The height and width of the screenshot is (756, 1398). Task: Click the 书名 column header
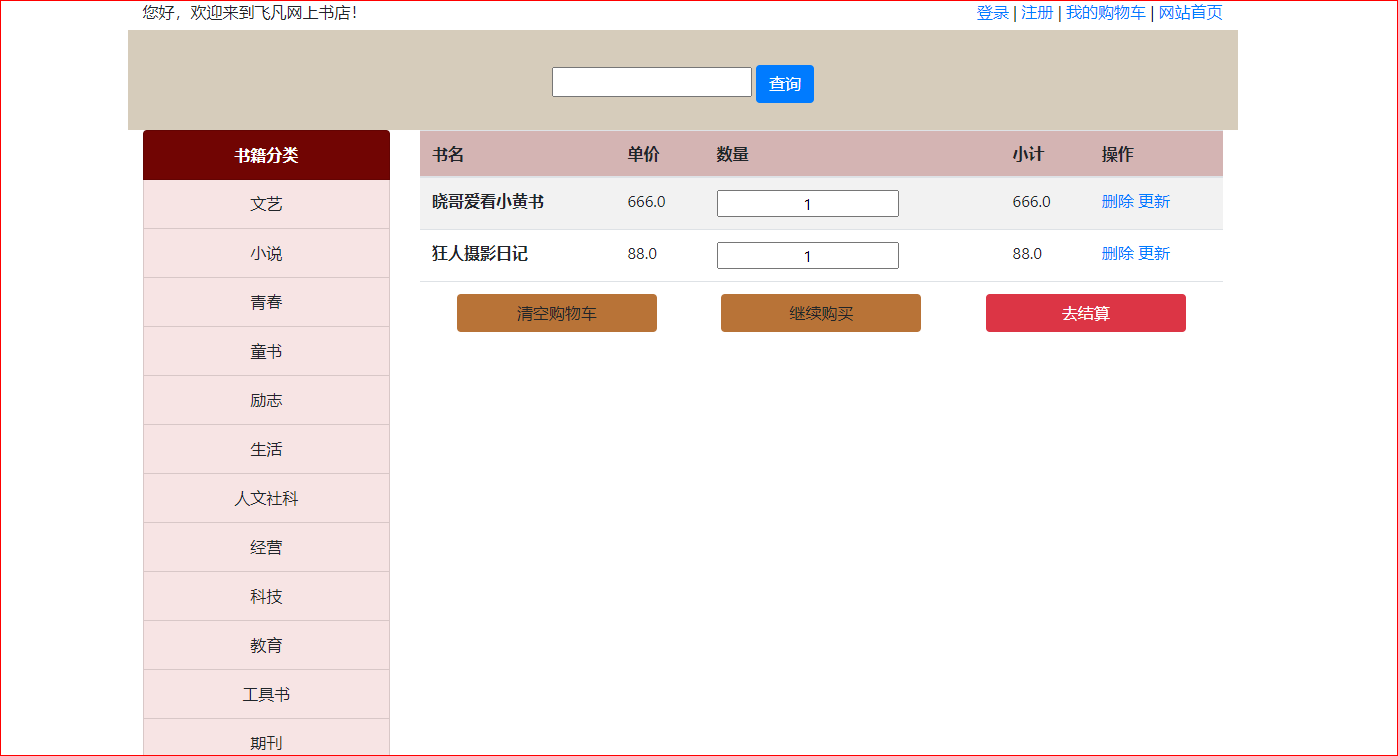[x=448, y=154]
